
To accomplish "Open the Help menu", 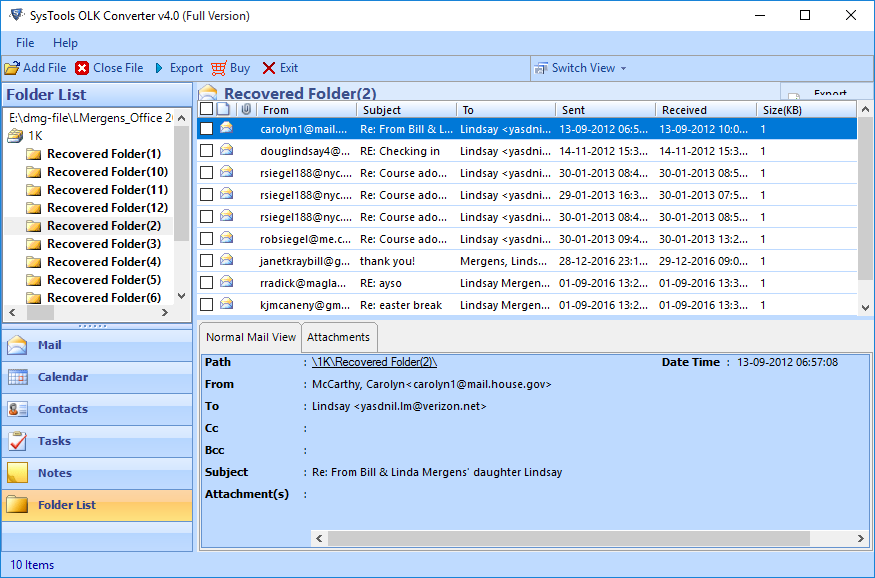I will pyautogui.click(x=65, y=43).
